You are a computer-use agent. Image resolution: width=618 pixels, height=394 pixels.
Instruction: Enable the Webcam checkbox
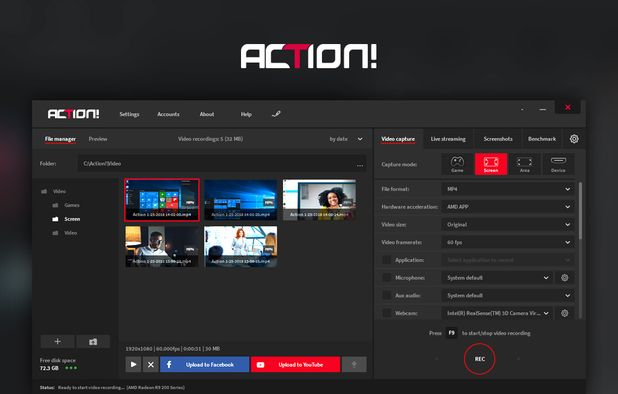point(387,313)
